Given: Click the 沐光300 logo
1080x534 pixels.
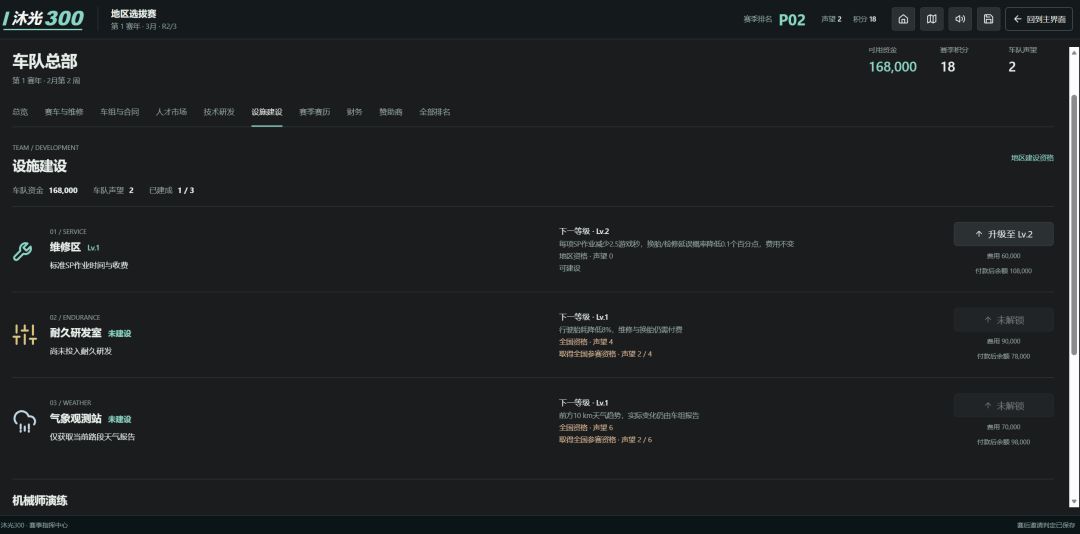Looking at the screenshot, I should click(x=43, y=19).
